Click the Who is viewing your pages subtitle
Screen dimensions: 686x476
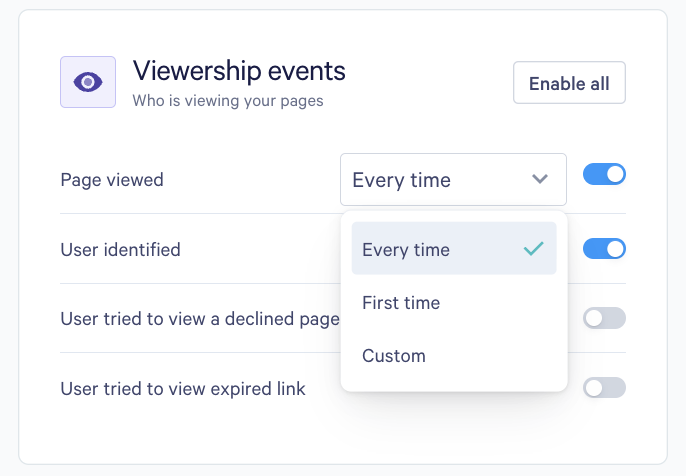coord(228,100)
